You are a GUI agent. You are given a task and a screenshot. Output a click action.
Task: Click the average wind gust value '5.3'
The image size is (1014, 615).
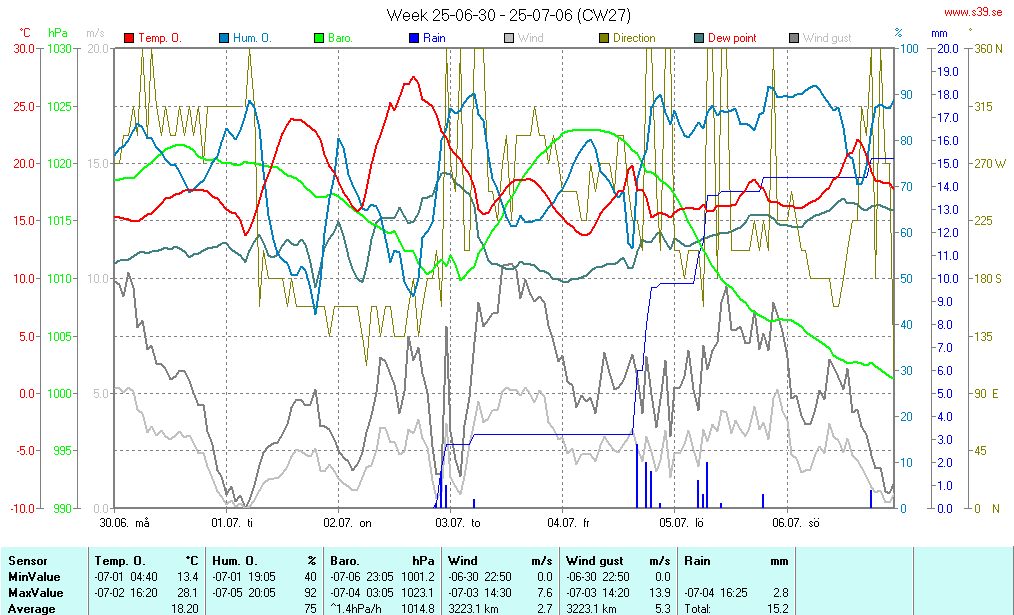(663, 609)
